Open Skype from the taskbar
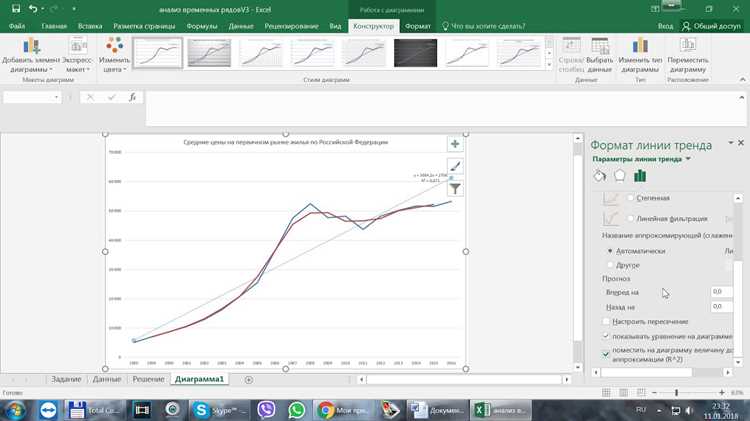The height and width of the screenshot is (421, 750). pos(219,410)
